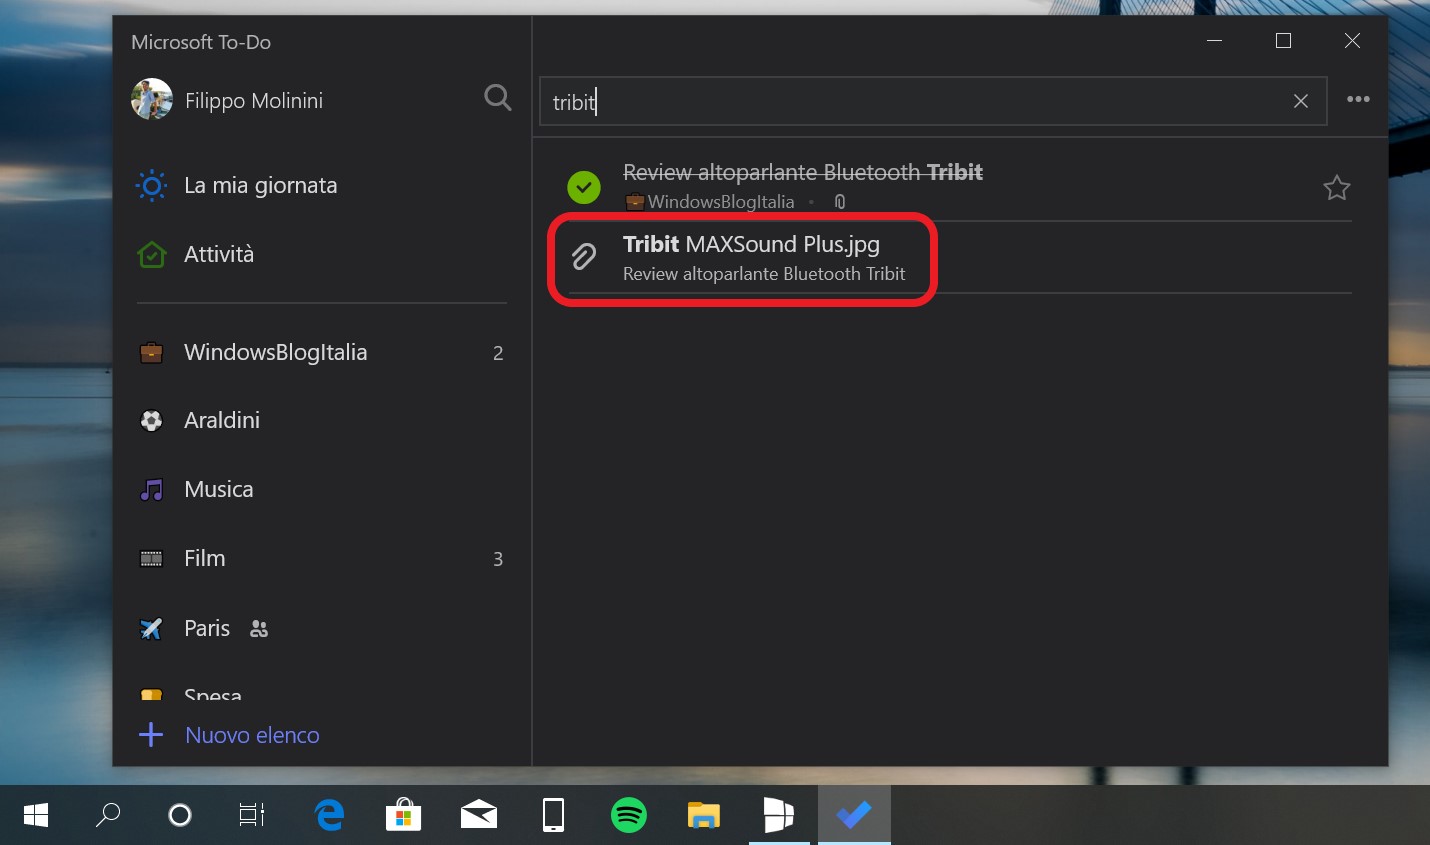Click the soccer ball icon of Araldini

[151, 421]
